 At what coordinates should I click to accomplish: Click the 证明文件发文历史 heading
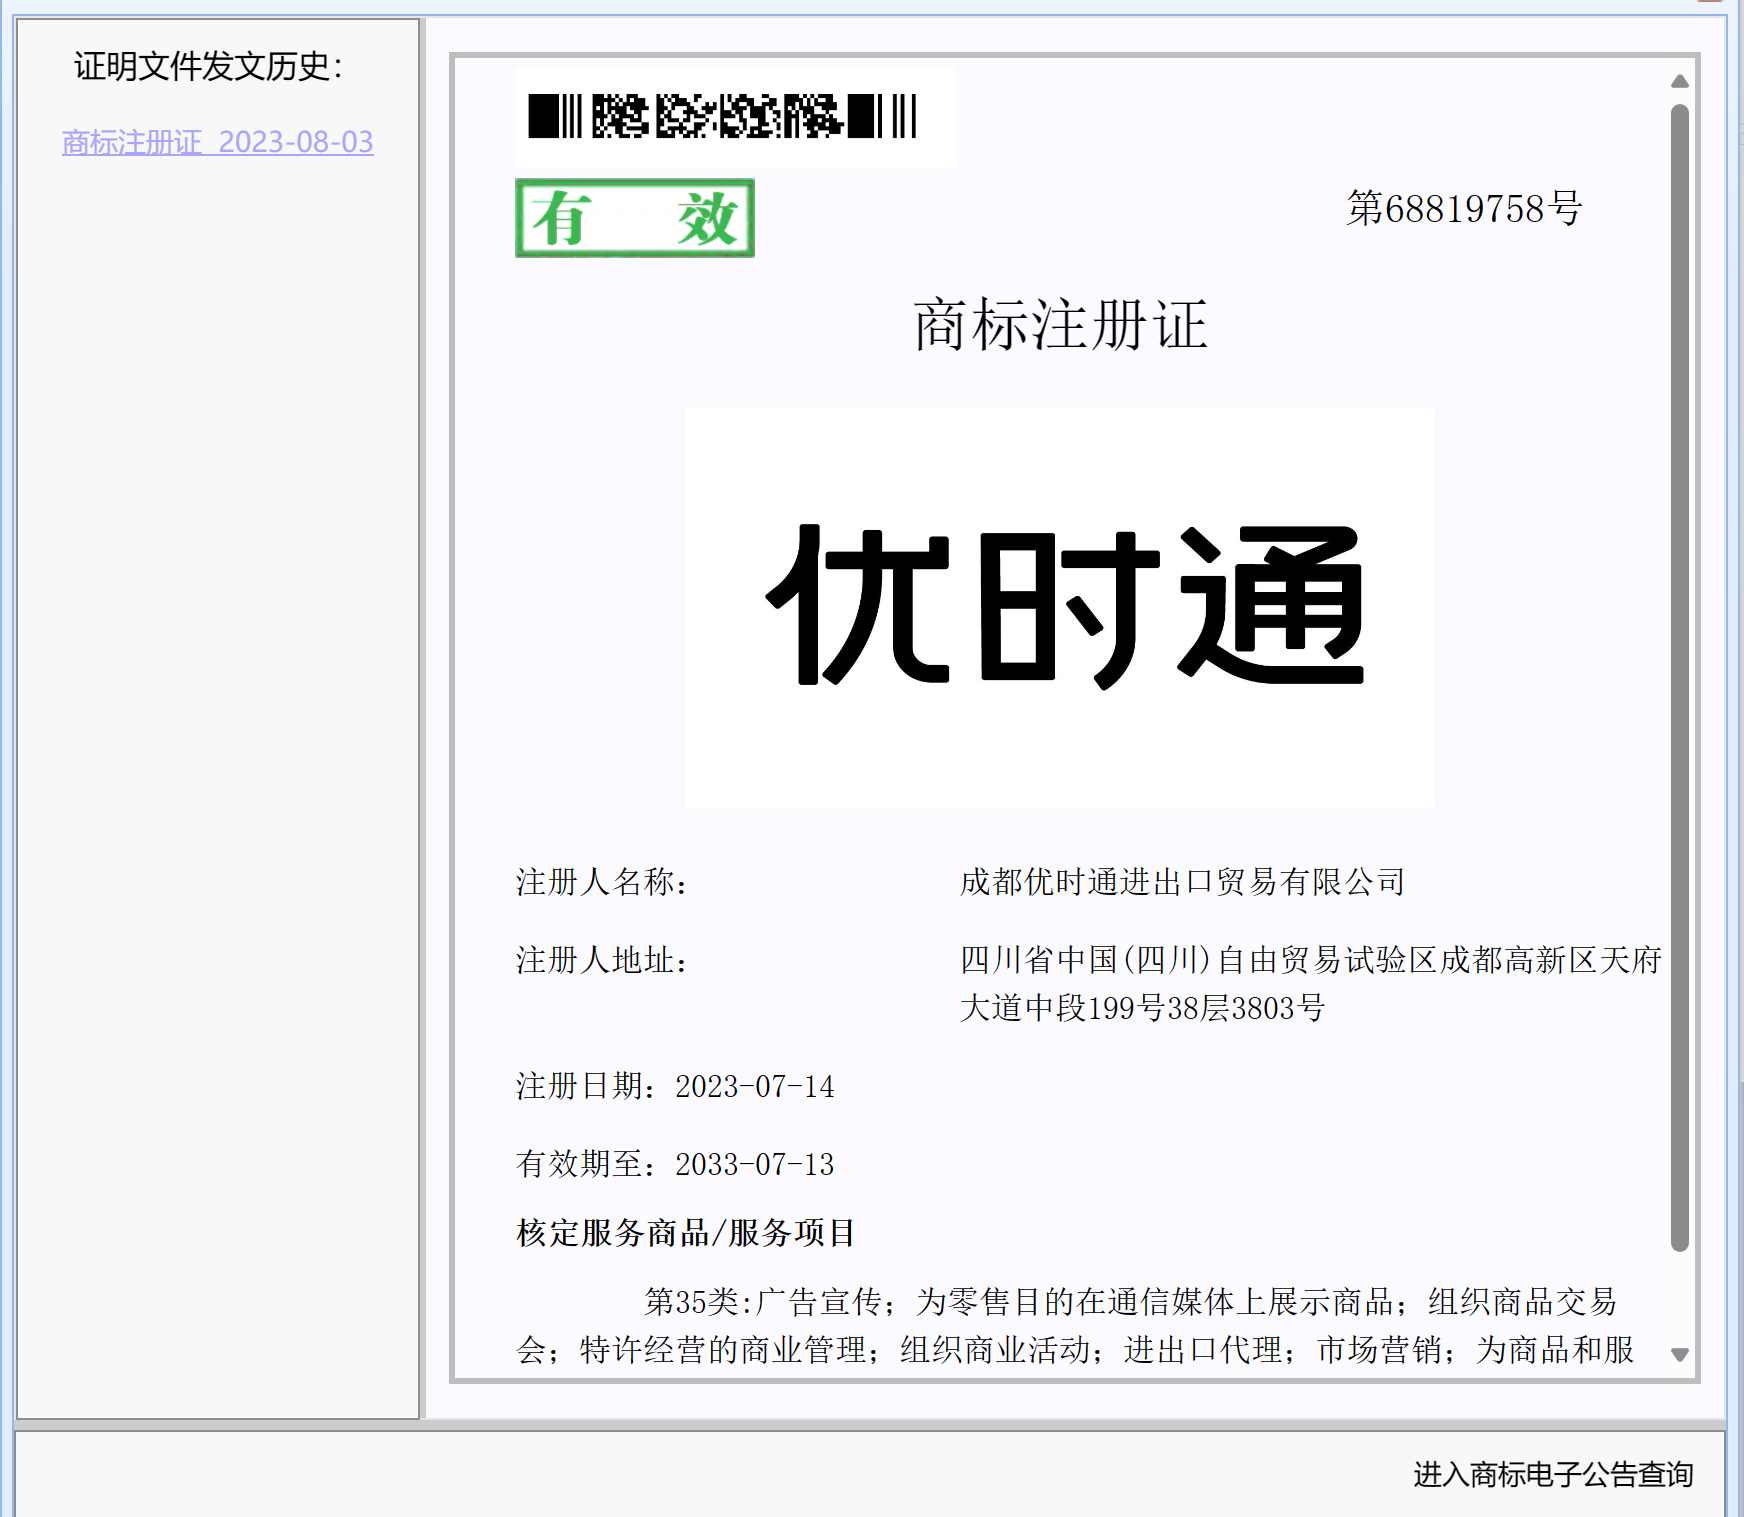pyautogui.click(x=208, y=66)
